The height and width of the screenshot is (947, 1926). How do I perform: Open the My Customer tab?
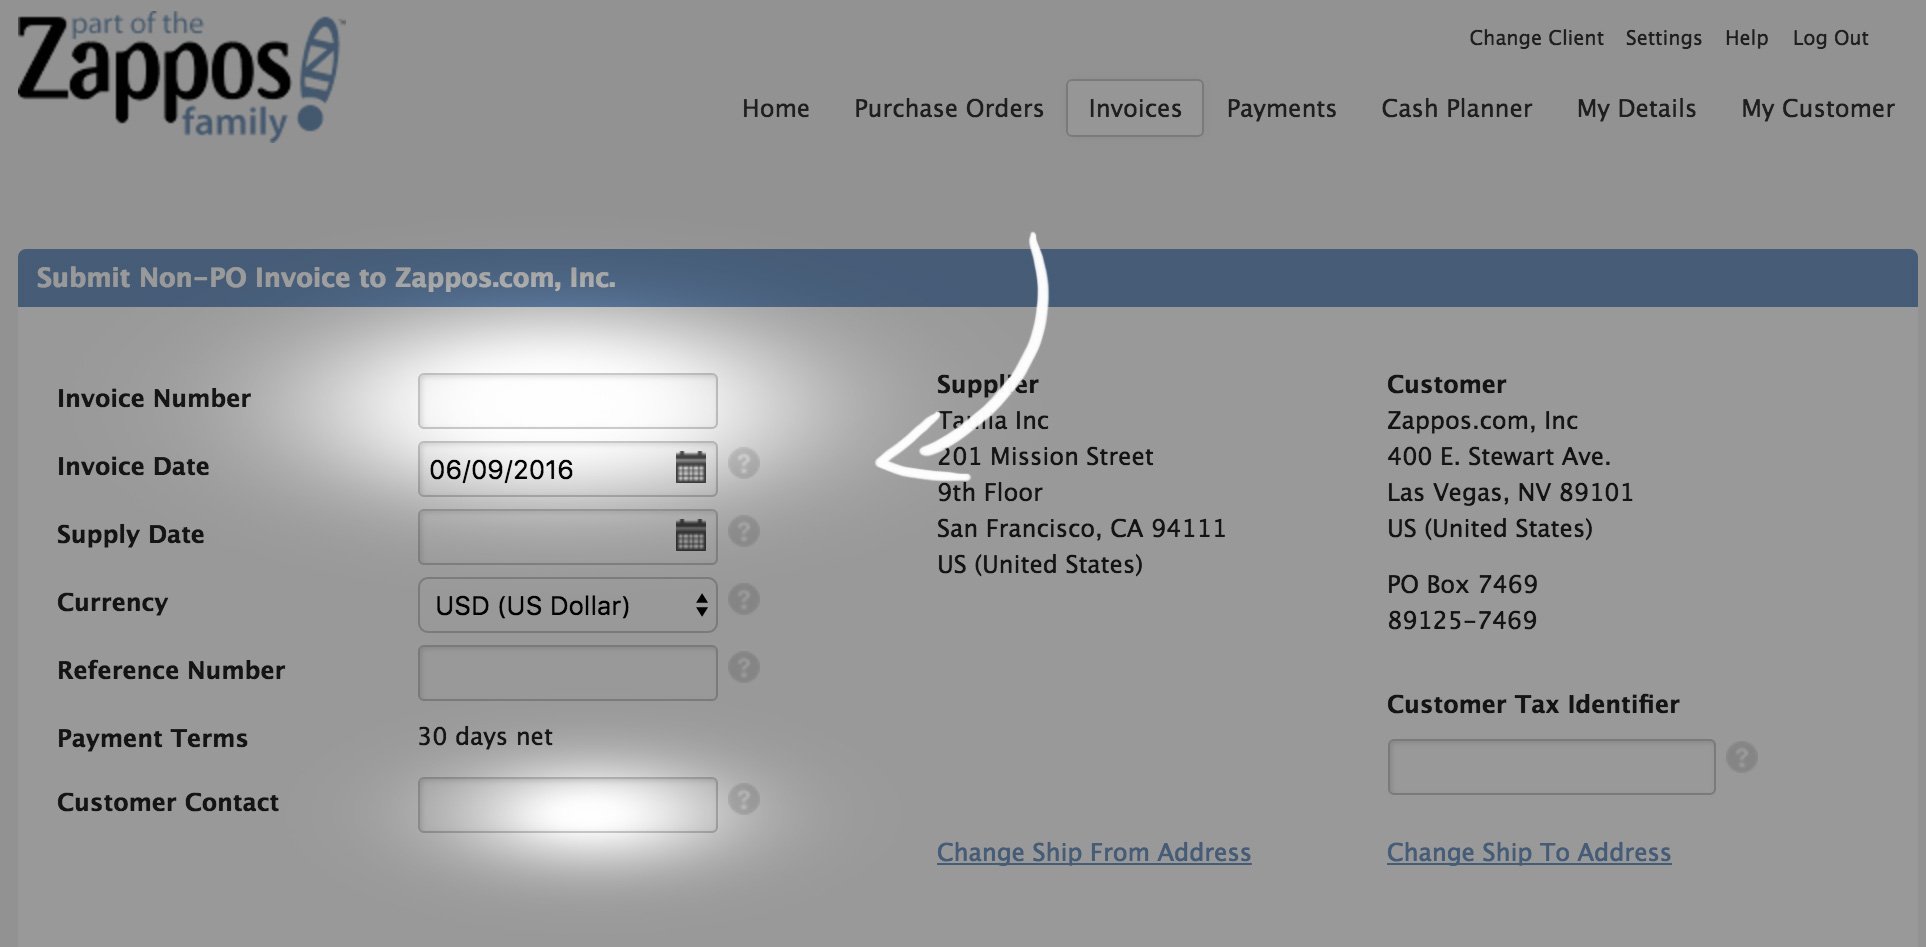point(1818,108)
